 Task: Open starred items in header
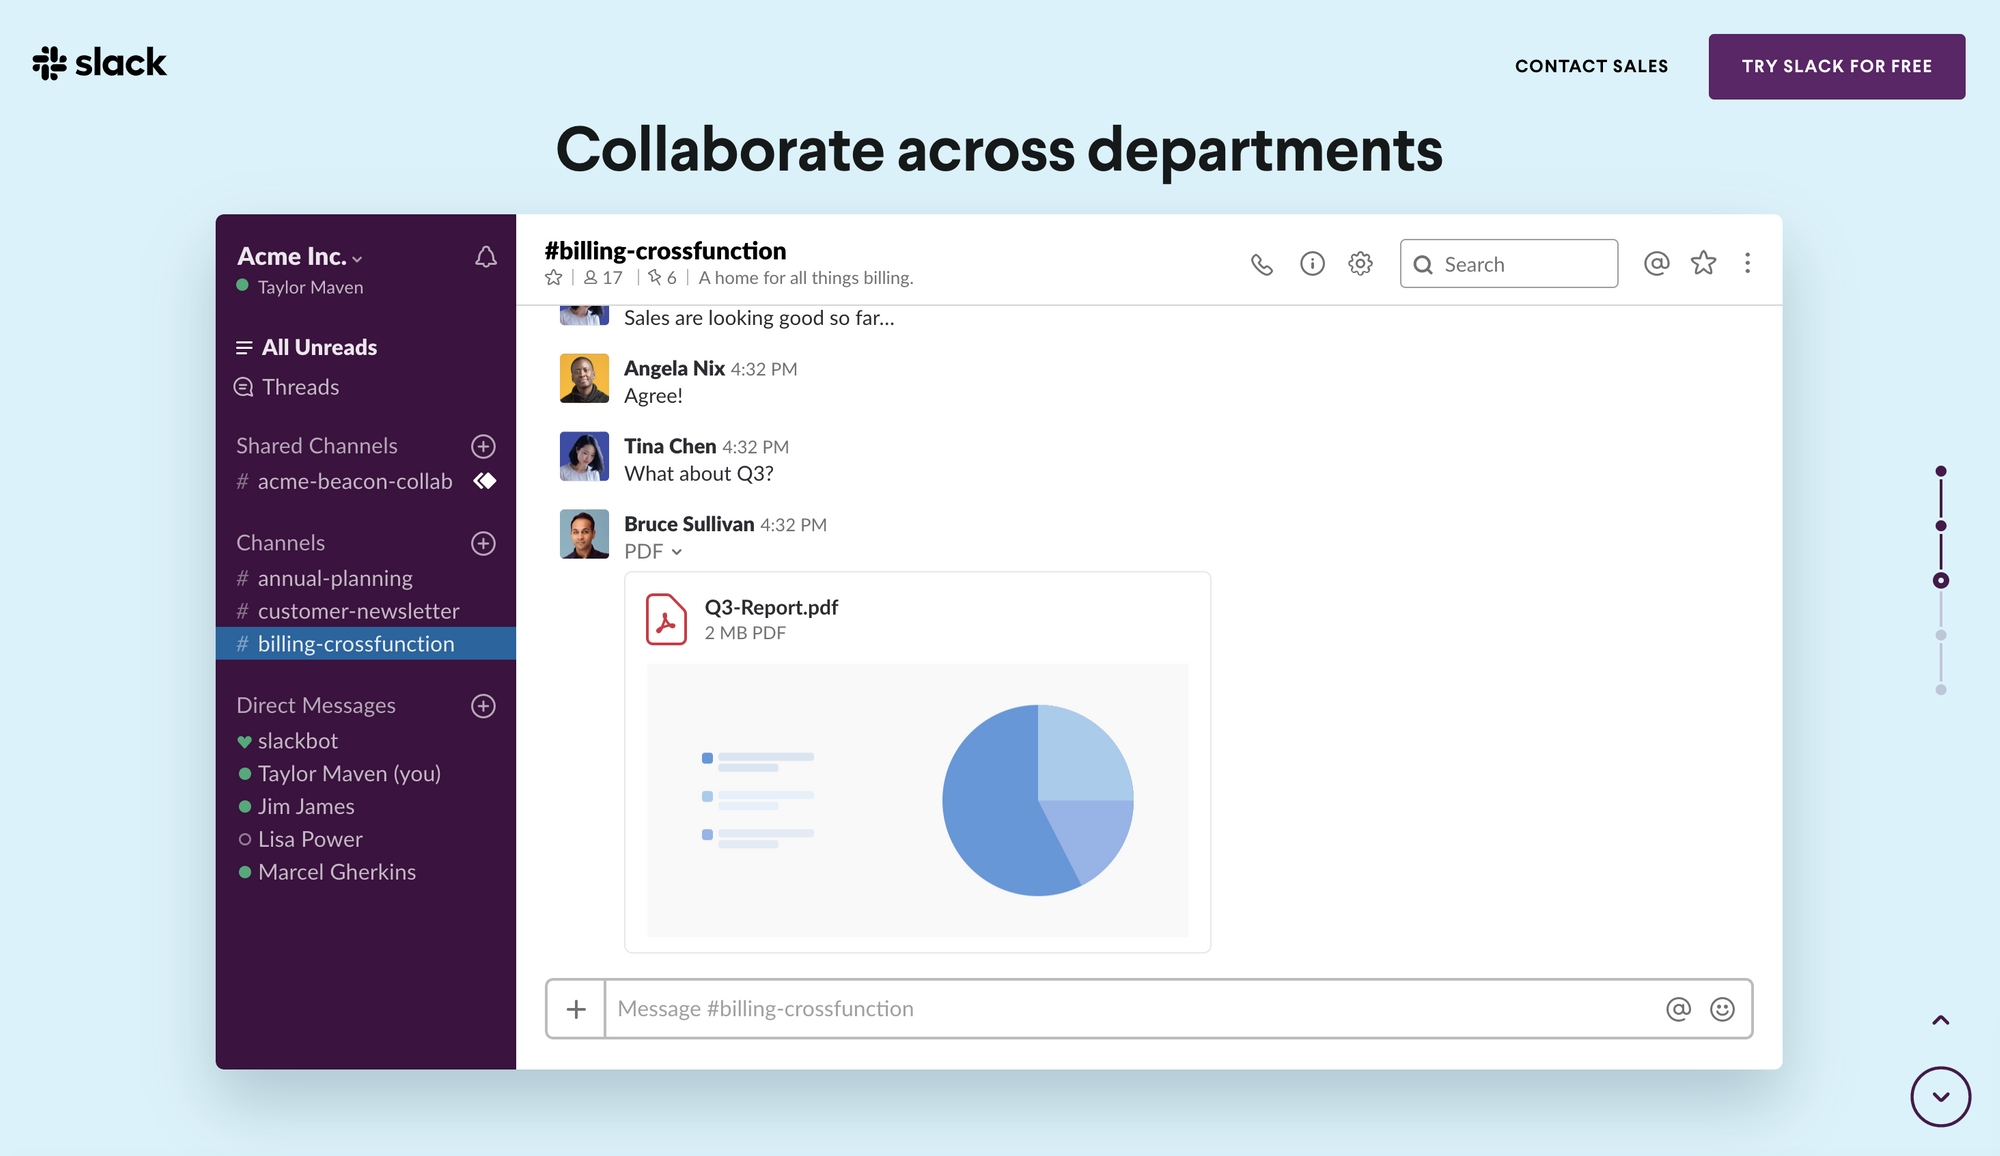coord(1703,263)
